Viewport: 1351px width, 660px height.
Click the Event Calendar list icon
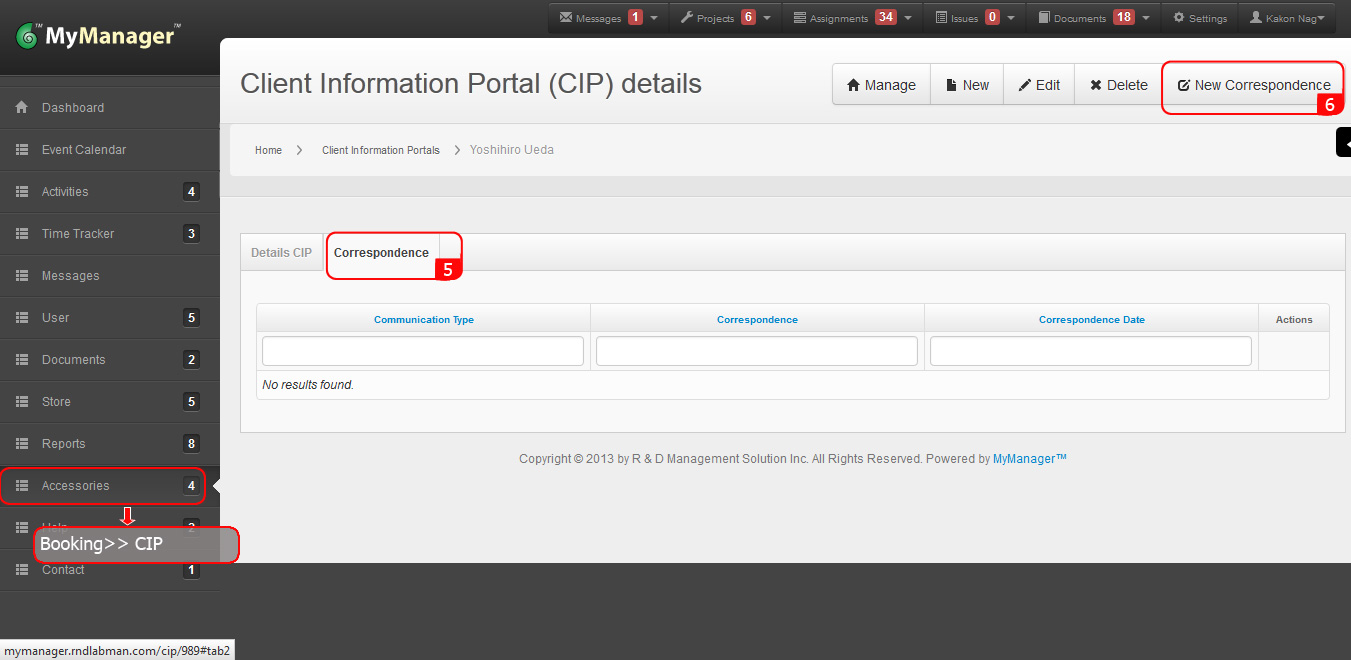coord(21,150)
